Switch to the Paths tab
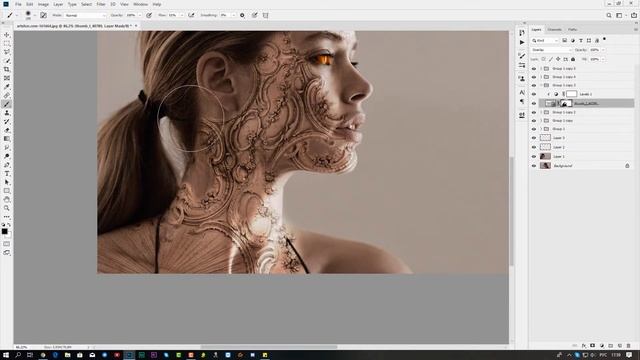The height and width of the screenshot is (360, 640). click(x=572, y=29)
